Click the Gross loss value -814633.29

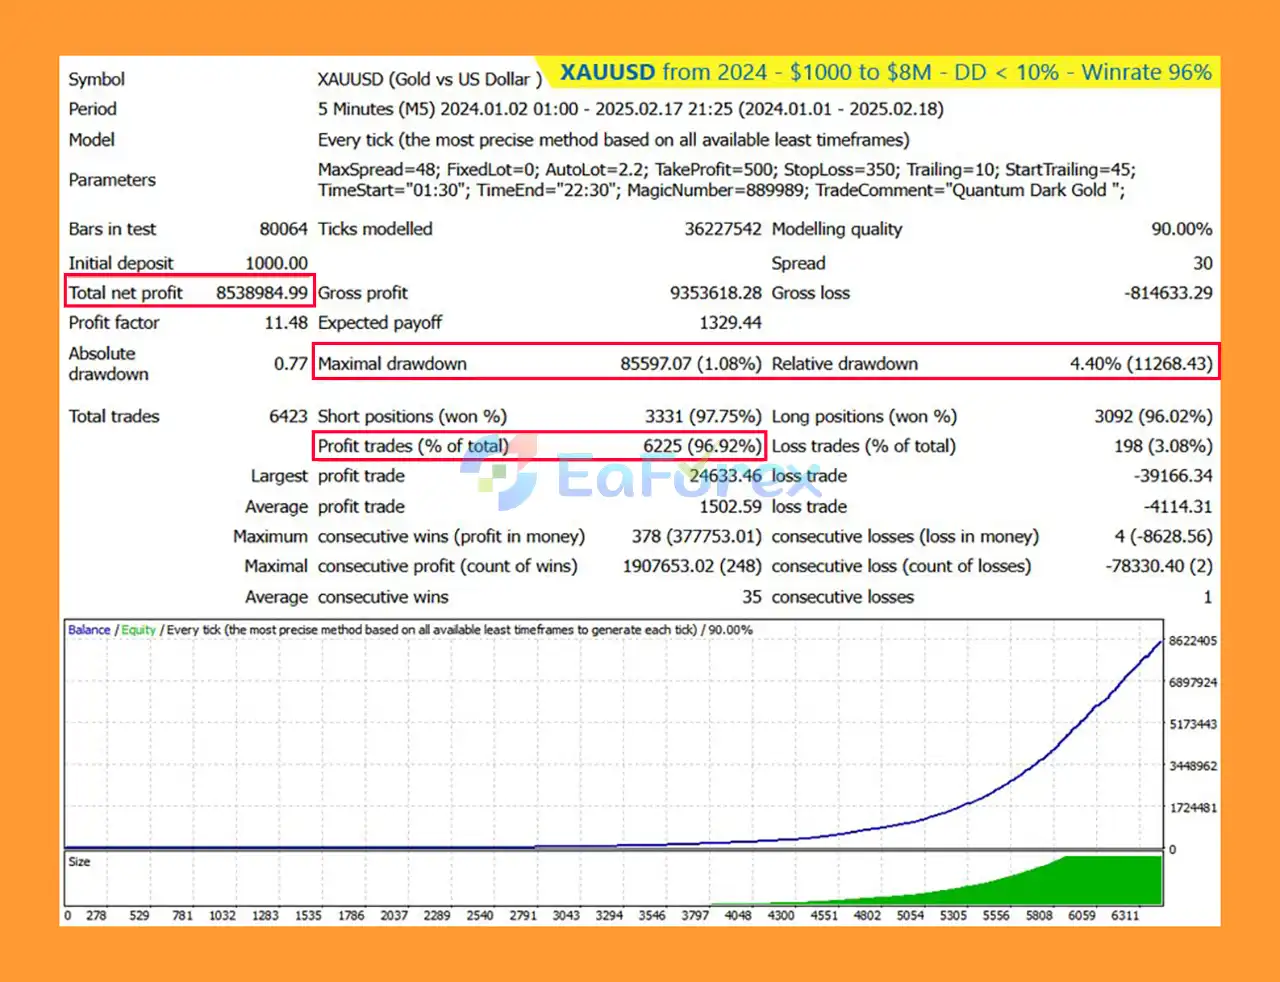tap(1168, 293)
